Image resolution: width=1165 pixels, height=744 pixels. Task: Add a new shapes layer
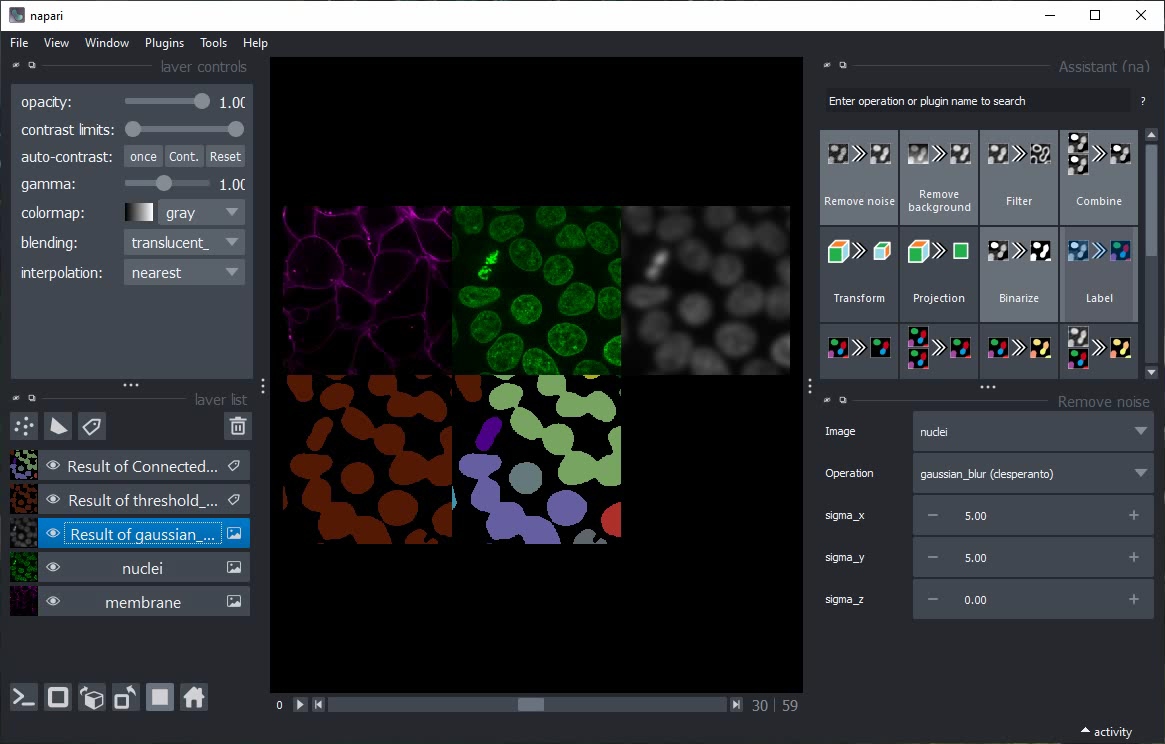(58, 426)
